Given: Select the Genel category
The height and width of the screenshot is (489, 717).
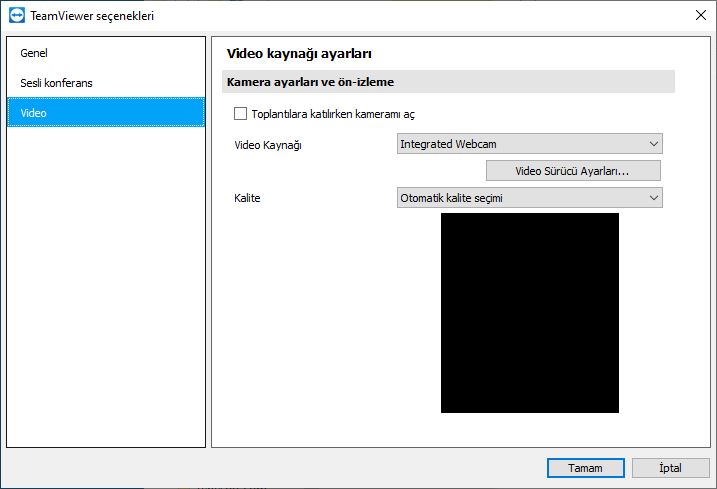Looking at the screenshot, I should point(106,53).
